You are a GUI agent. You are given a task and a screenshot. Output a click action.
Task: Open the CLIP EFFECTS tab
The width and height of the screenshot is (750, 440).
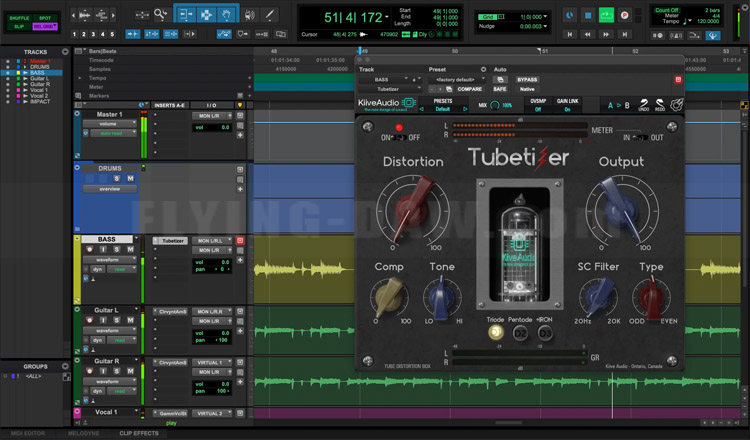tap(139, 433)
